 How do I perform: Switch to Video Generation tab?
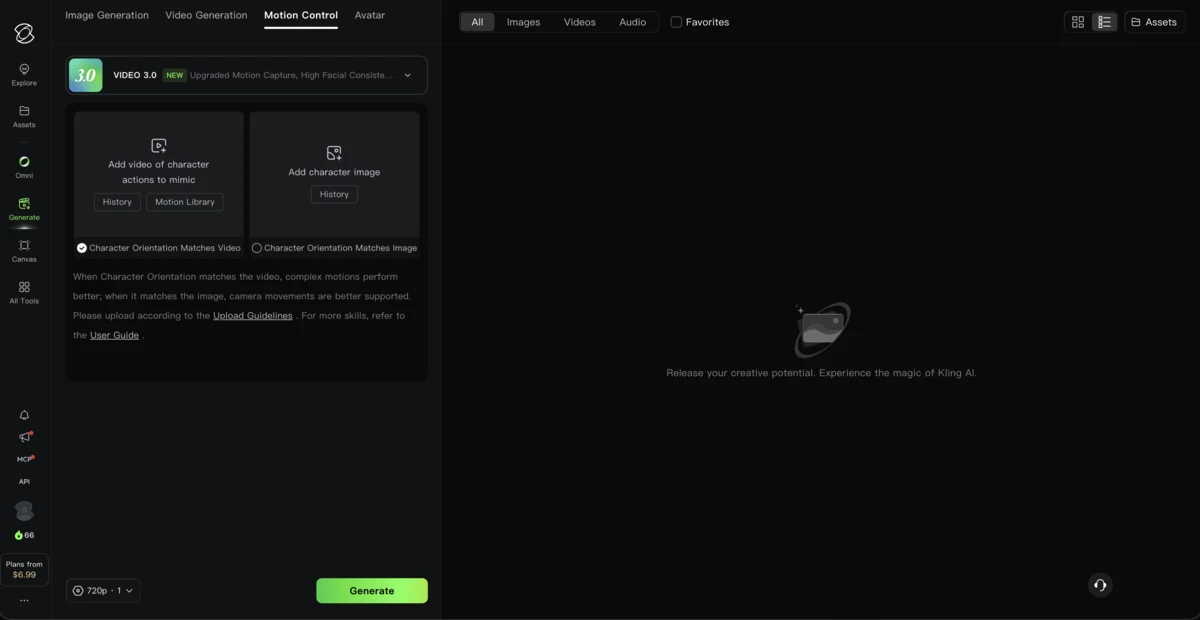[206, 15]
